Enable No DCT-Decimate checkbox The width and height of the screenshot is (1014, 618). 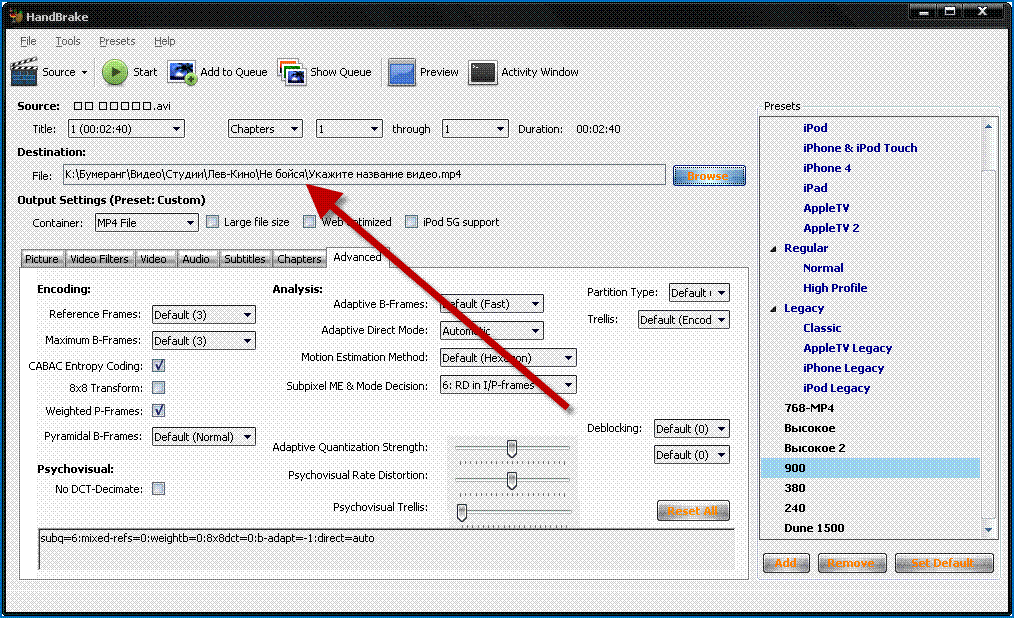click(x=158, y=489)
